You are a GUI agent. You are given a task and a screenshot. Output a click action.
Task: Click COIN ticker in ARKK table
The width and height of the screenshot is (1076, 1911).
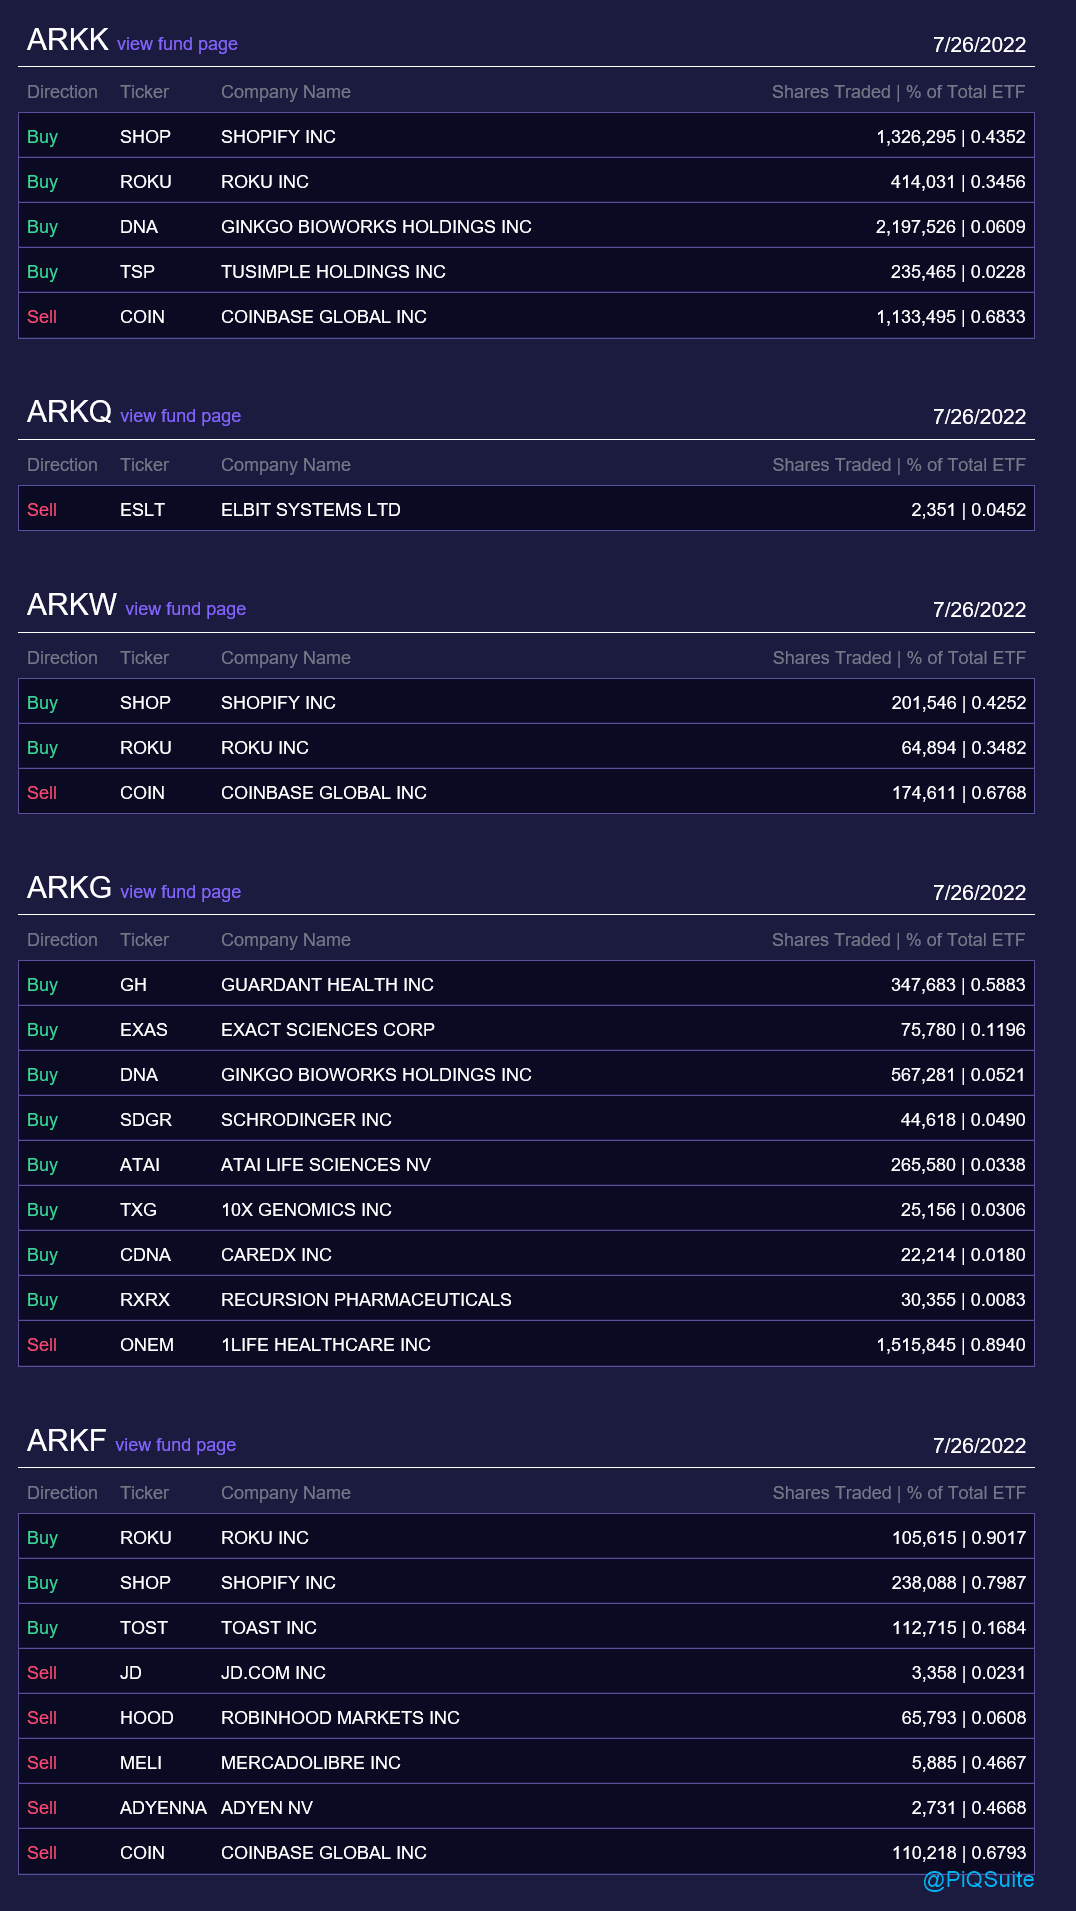142,317
